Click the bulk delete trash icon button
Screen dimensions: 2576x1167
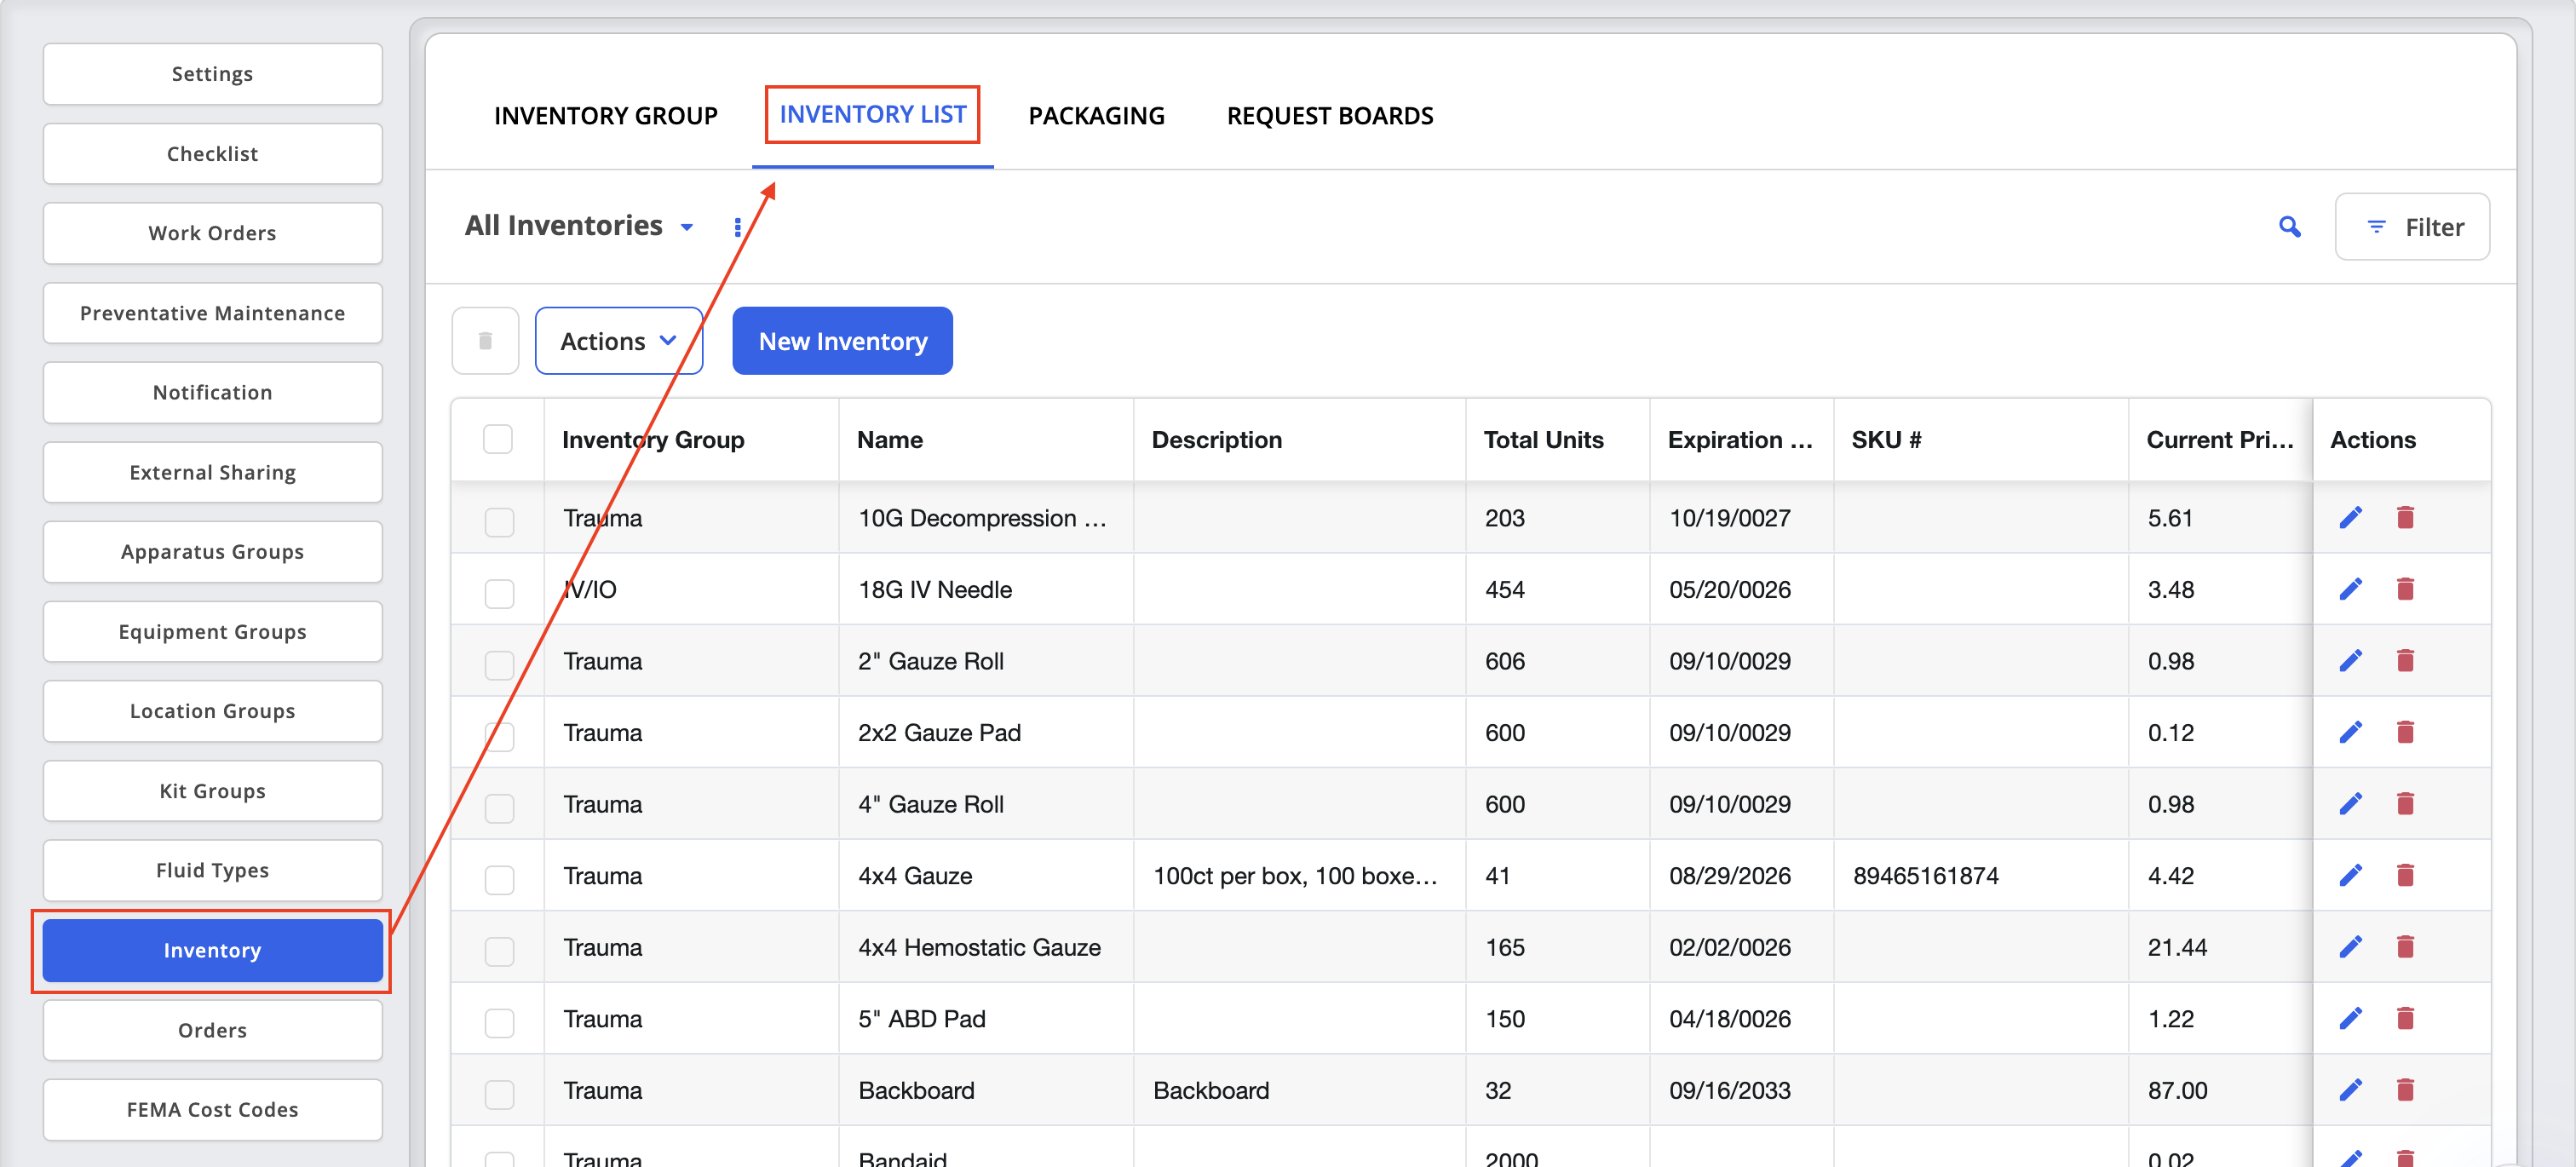485,341
